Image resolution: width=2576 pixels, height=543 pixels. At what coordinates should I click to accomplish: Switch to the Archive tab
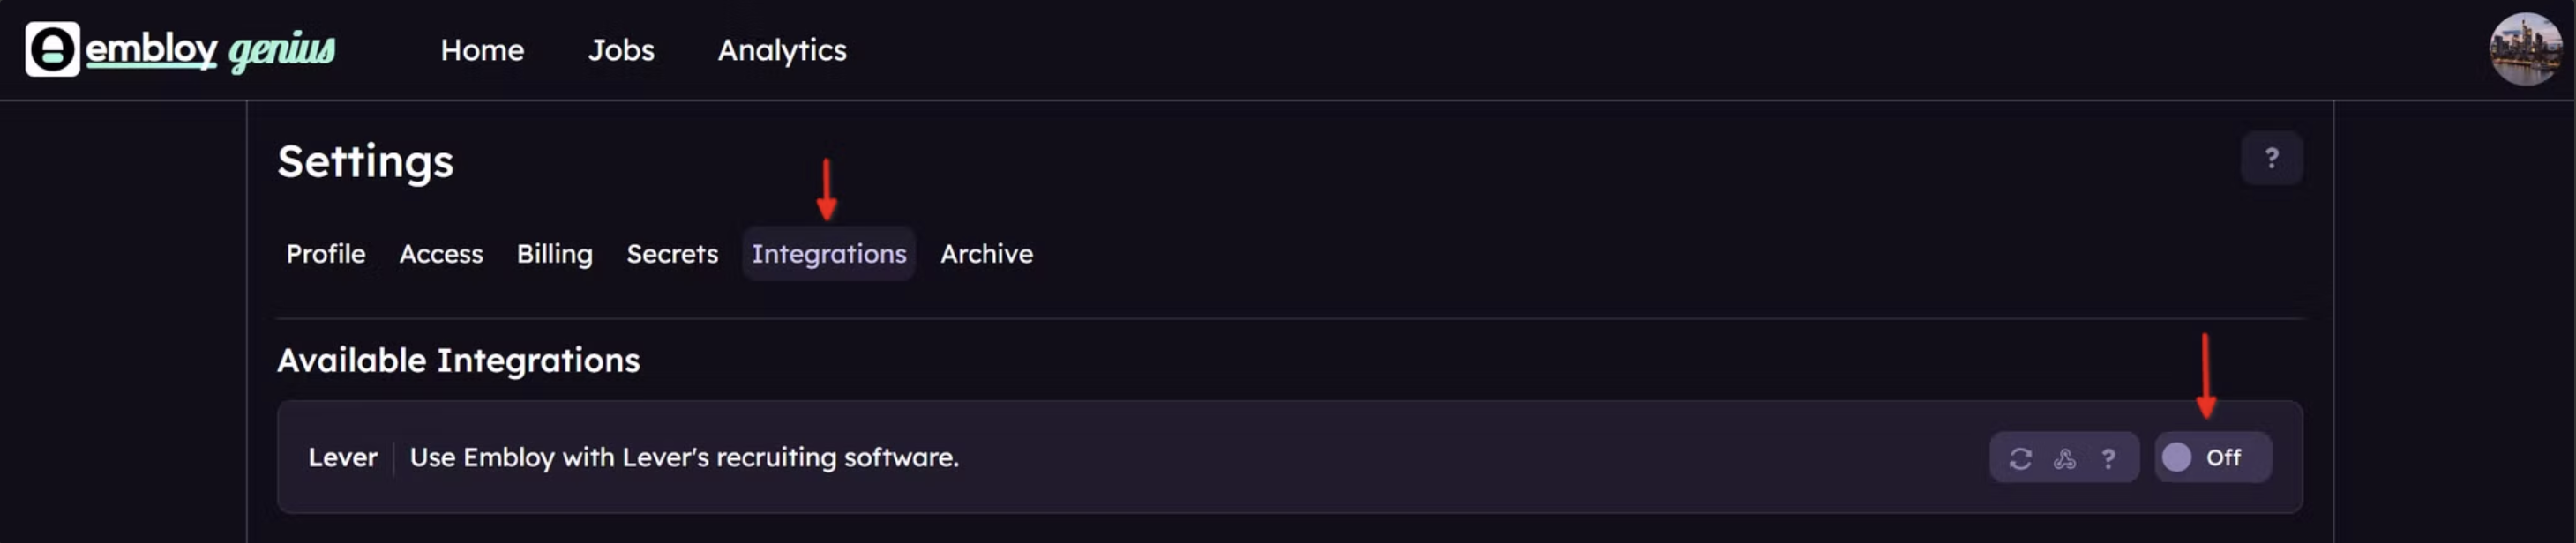point(986,254)
